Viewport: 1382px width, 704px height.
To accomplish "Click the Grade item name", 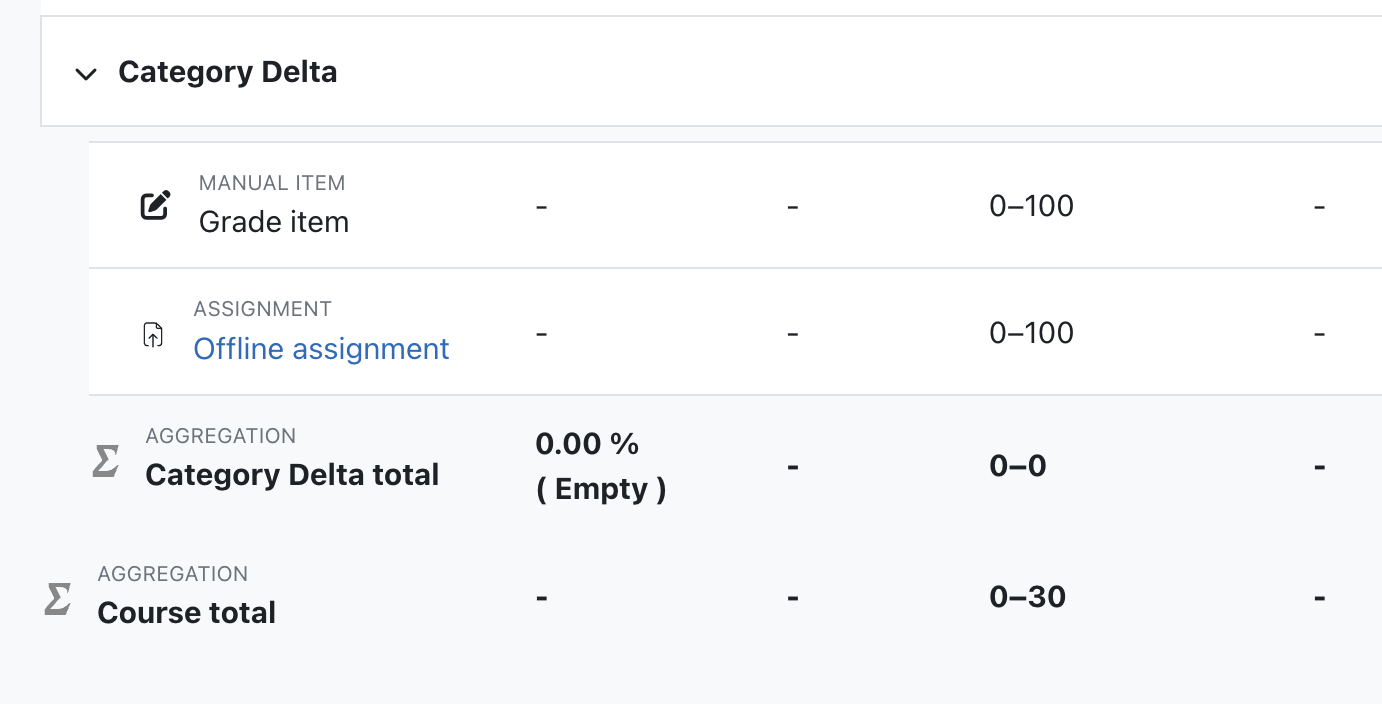I will 274,221.
